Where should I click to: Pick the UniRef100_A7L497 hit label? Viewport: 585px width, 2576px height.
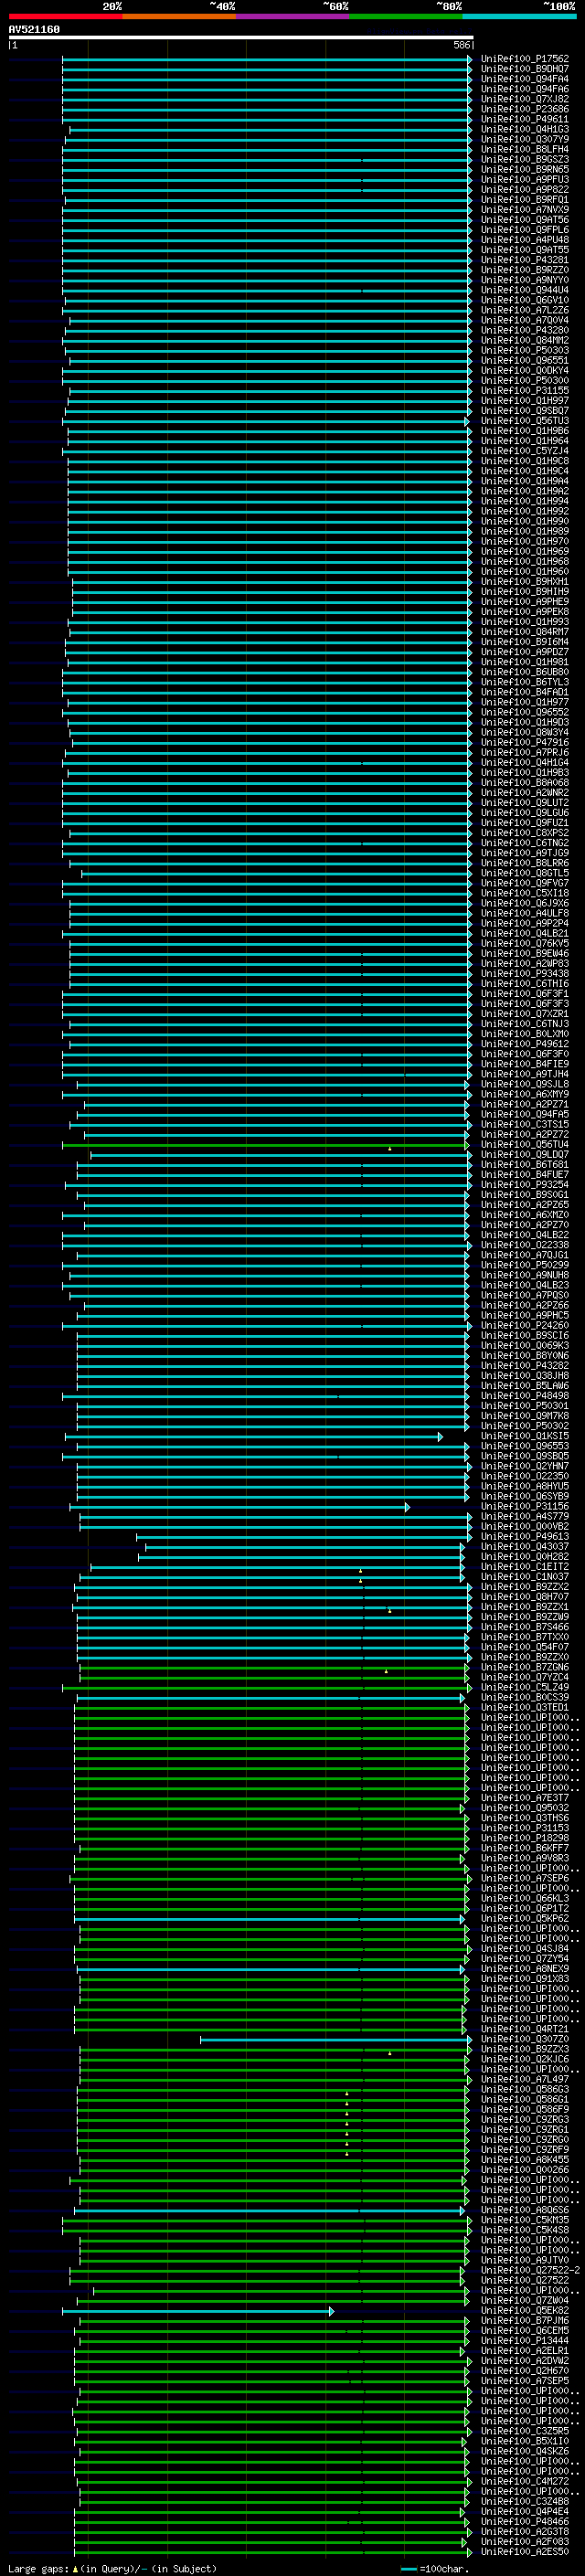(x=524, y=2079)
